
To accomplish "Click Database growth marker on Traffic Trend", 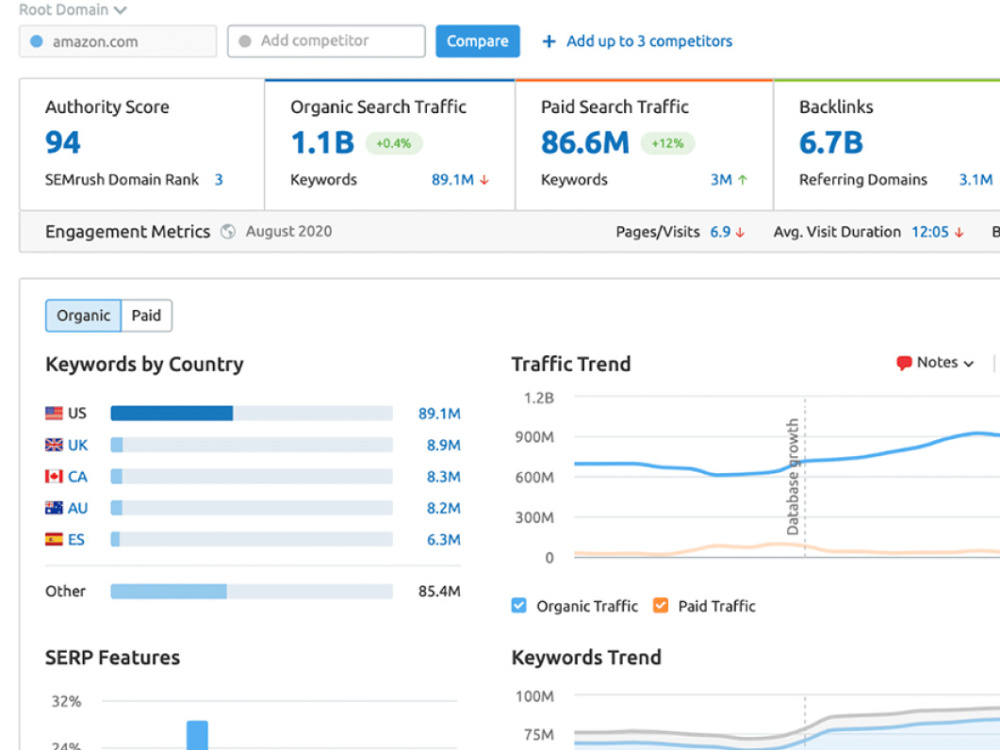I will click(x=793, y=476).
